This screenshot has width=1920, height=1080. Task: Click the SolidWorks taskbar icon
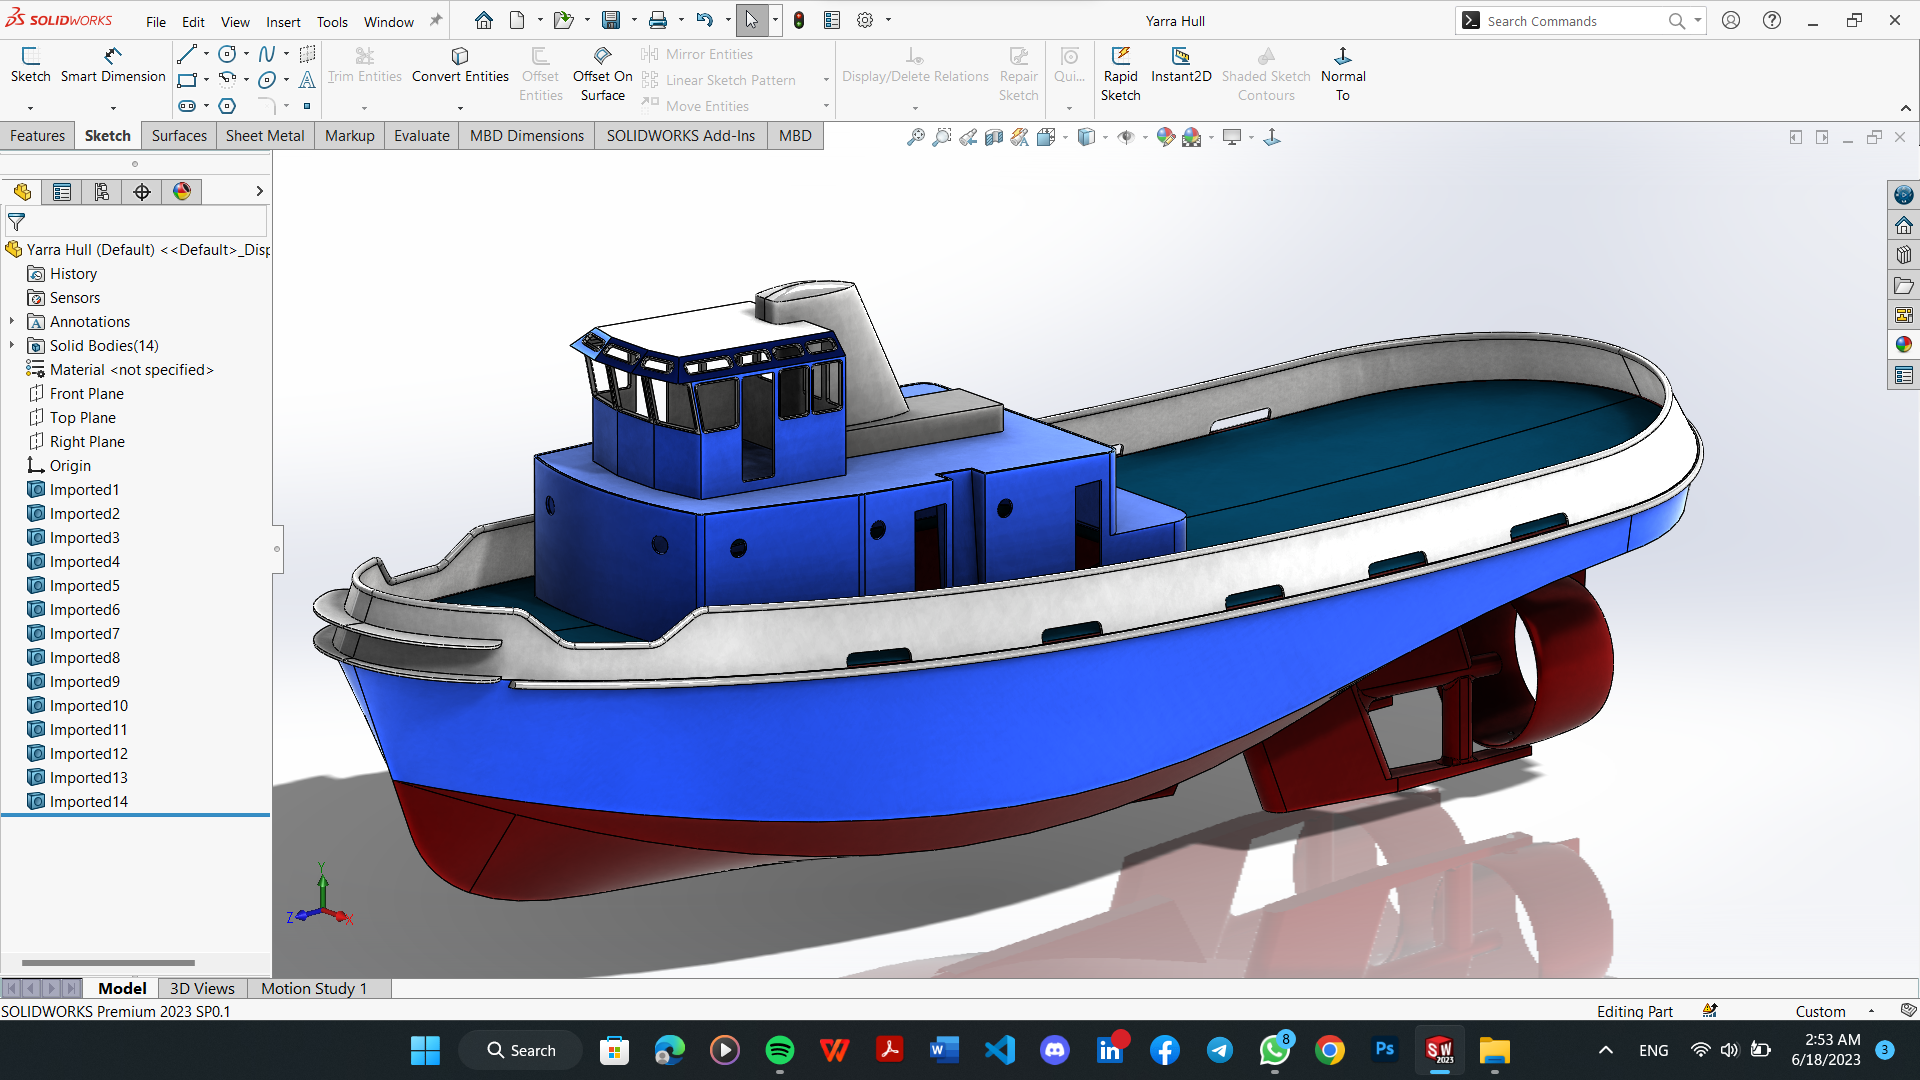pos(1439,1050)
